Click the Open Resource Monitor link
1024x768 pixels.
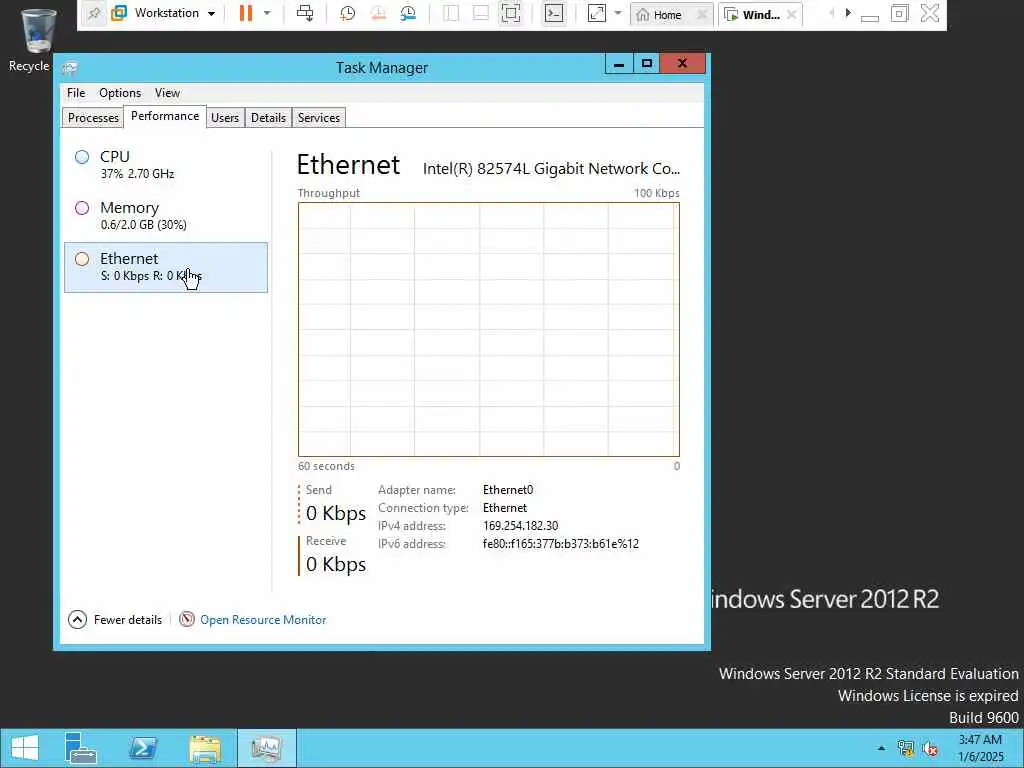pos(263,620)
